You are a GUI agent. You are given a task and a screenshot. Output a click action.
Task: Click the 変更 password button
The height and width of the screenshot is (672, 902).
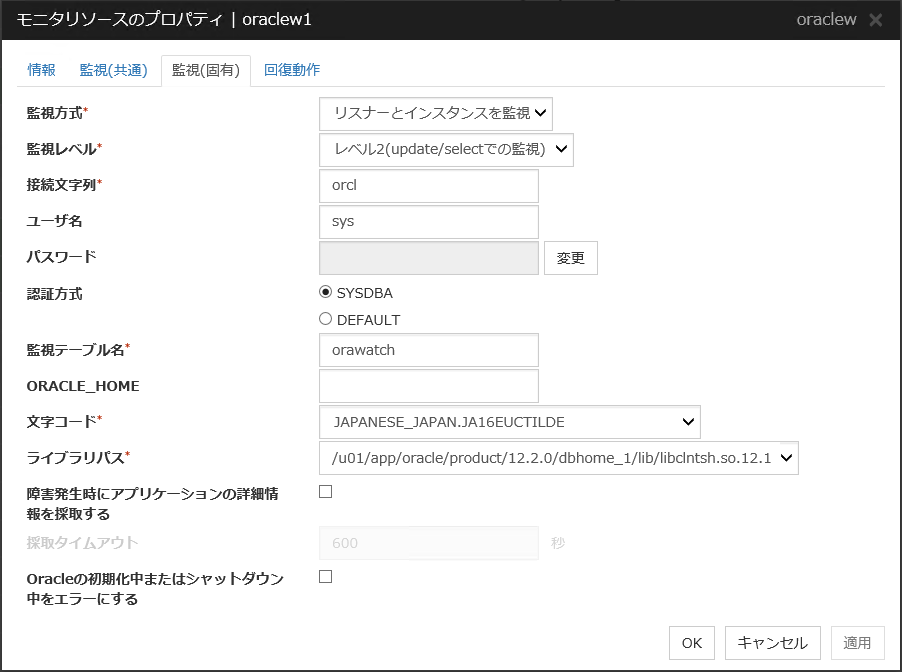(571, 258)
